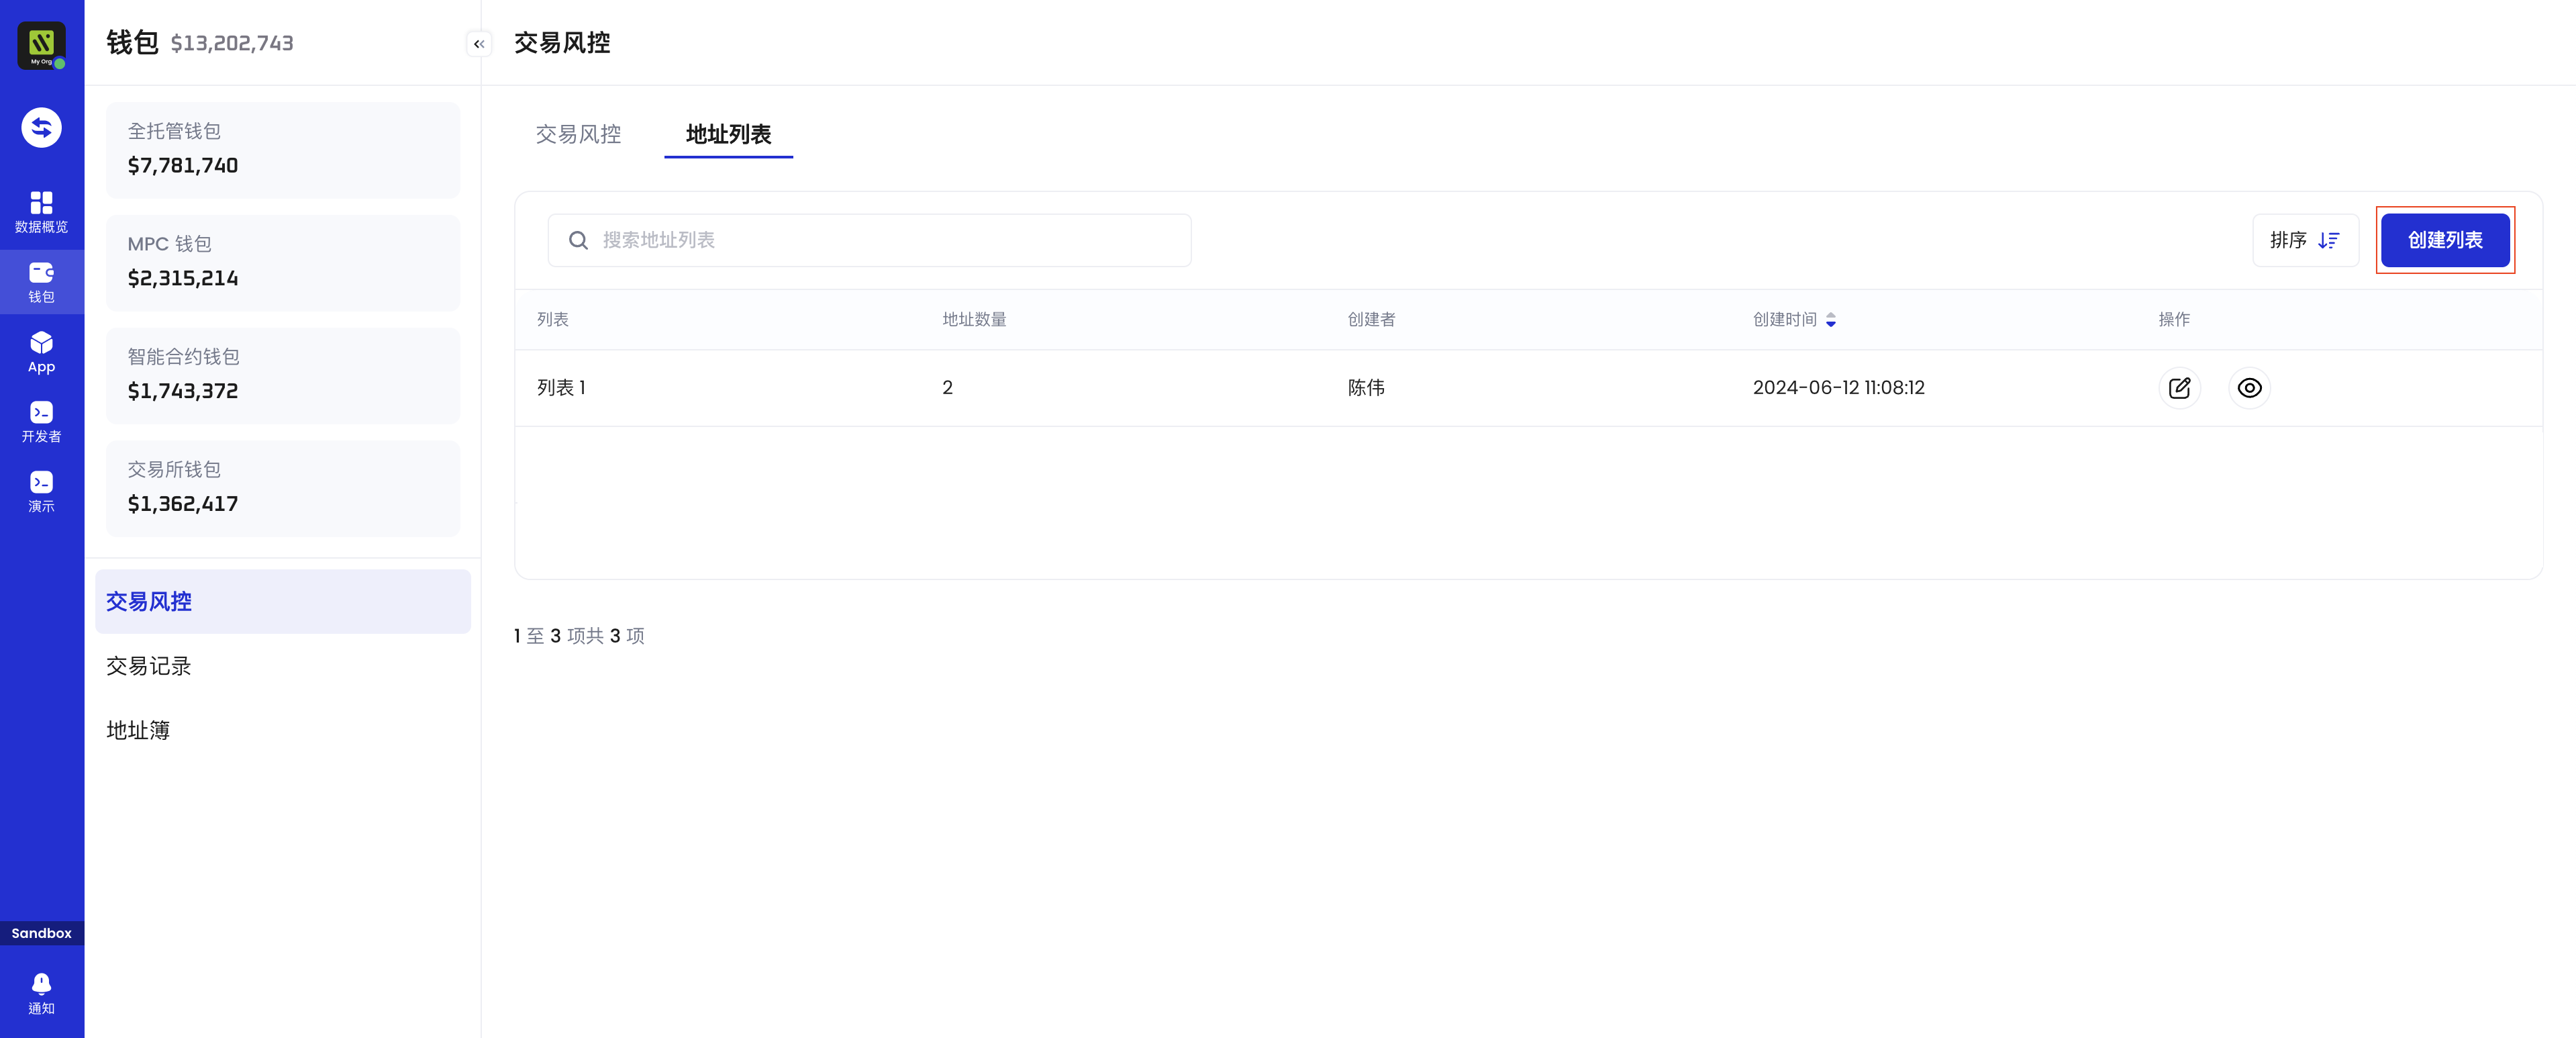Click 创建者 column header
Image resolution: width=2576 pixels, height=1038 pixels.
click(1371, 320)
